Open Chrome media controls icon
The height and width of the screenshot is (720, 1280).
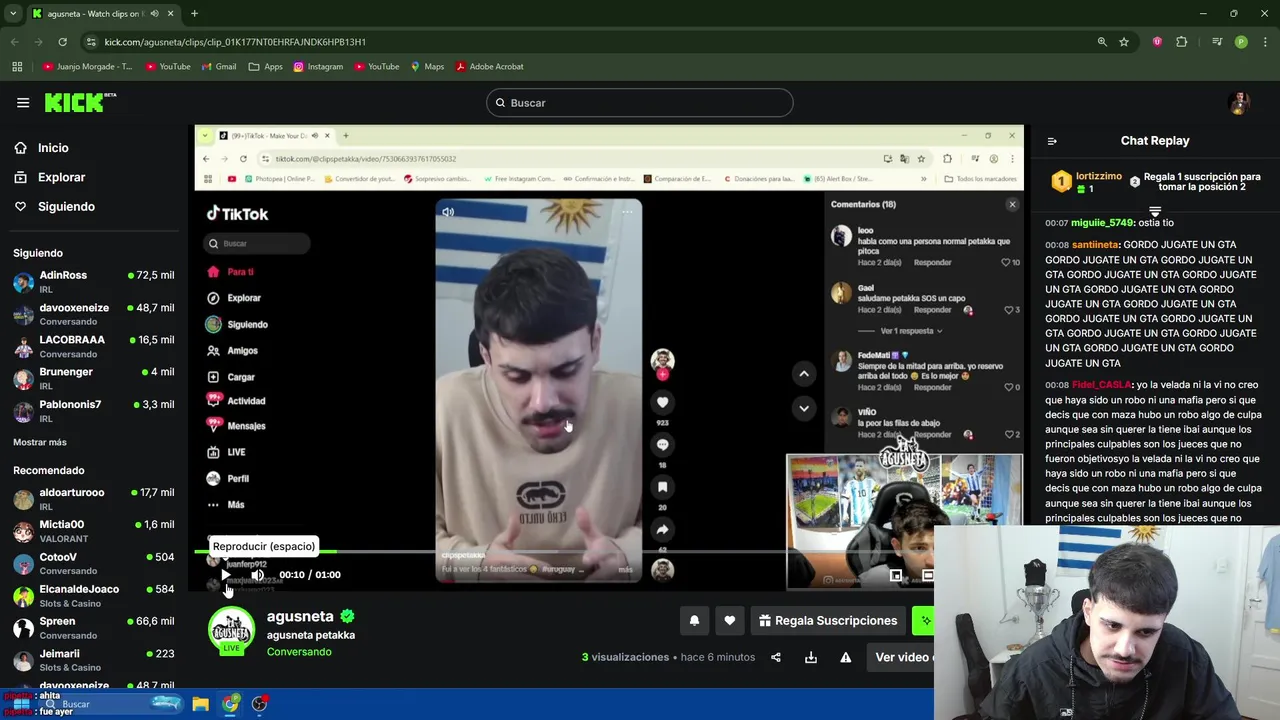pyautogui.click(x=1216, y=42)
